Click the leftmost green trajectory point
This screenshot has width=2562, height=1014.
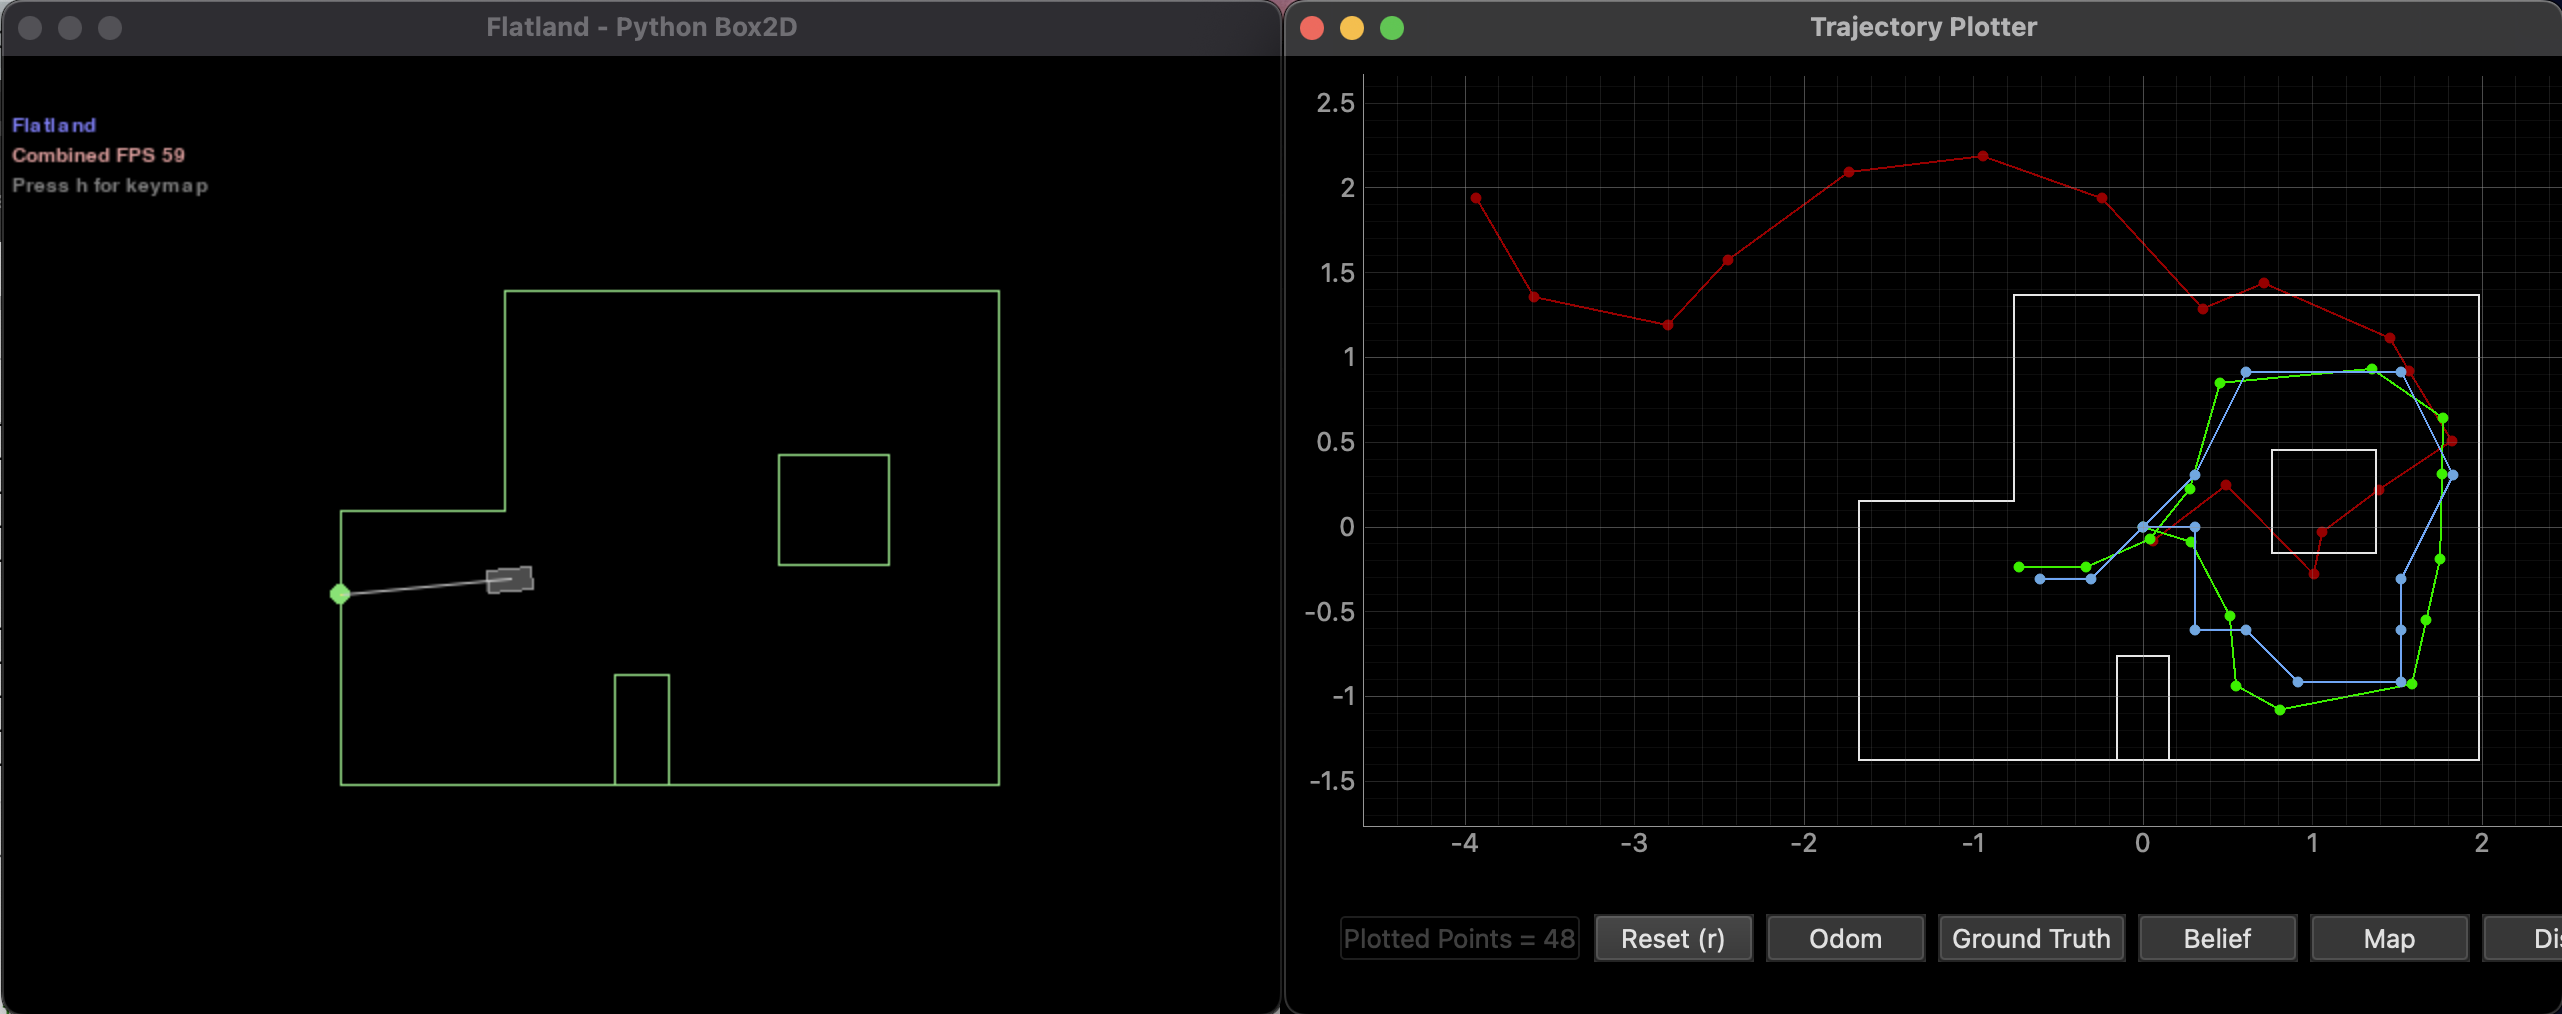[x=2019, y=567]
